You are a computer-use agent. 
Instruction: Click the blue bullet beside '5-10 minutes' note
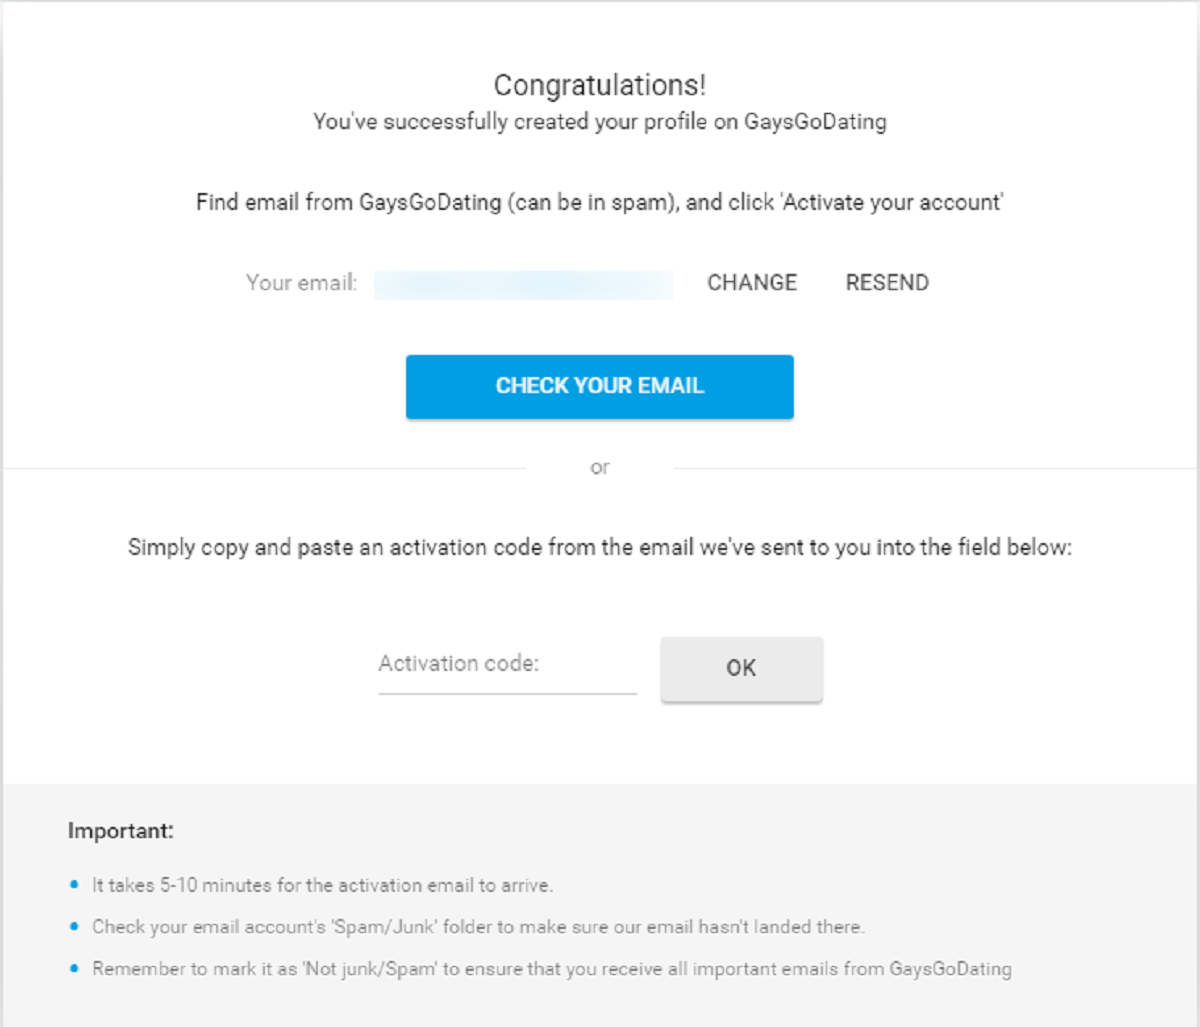(74, 885)
